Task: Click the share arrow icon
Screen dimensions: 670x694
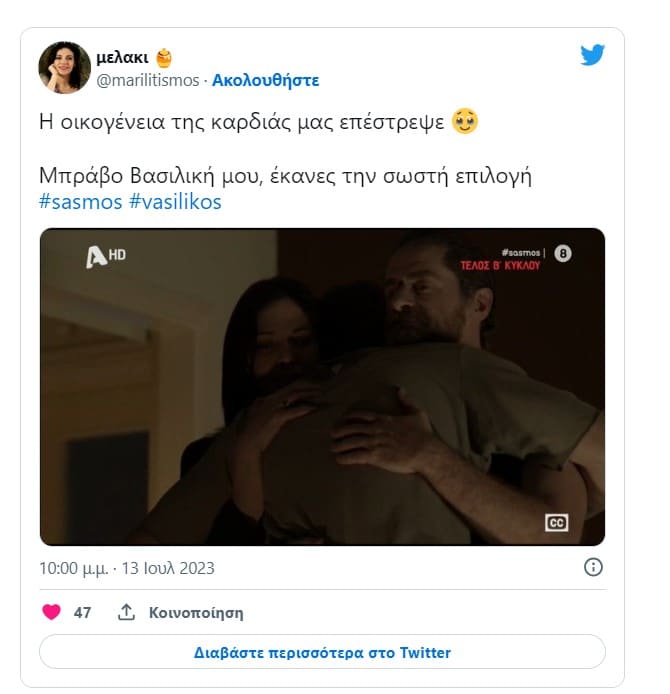Action: [126, 612]
